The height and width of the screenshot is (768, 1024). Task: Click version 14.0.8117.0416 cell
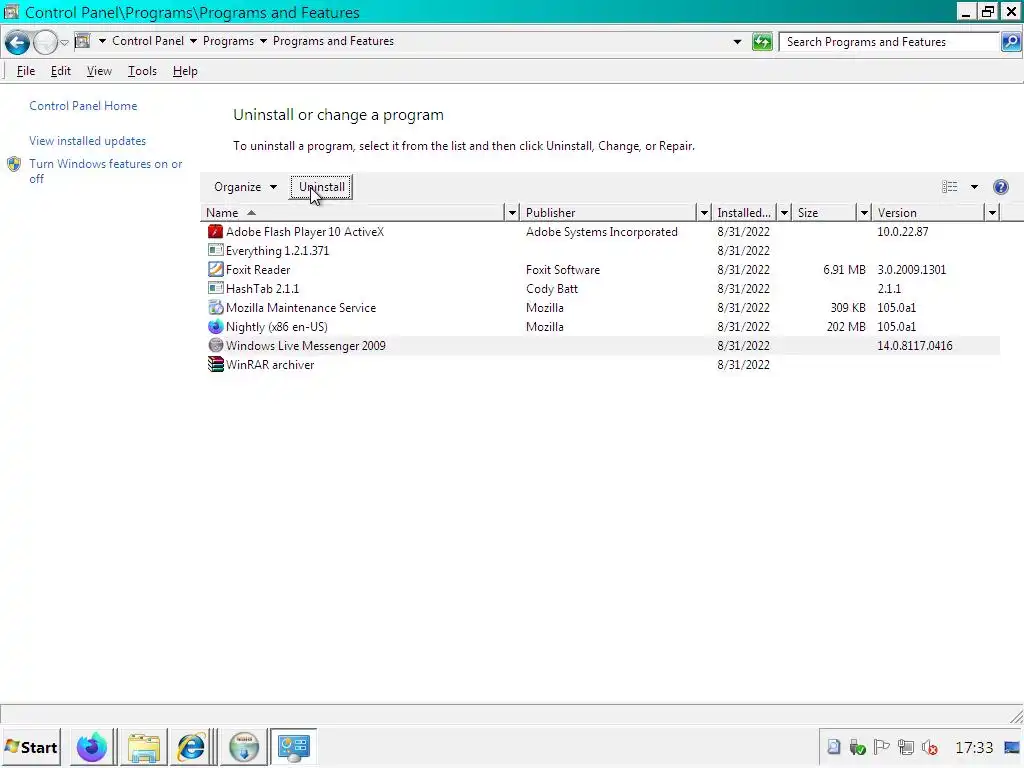915,345
